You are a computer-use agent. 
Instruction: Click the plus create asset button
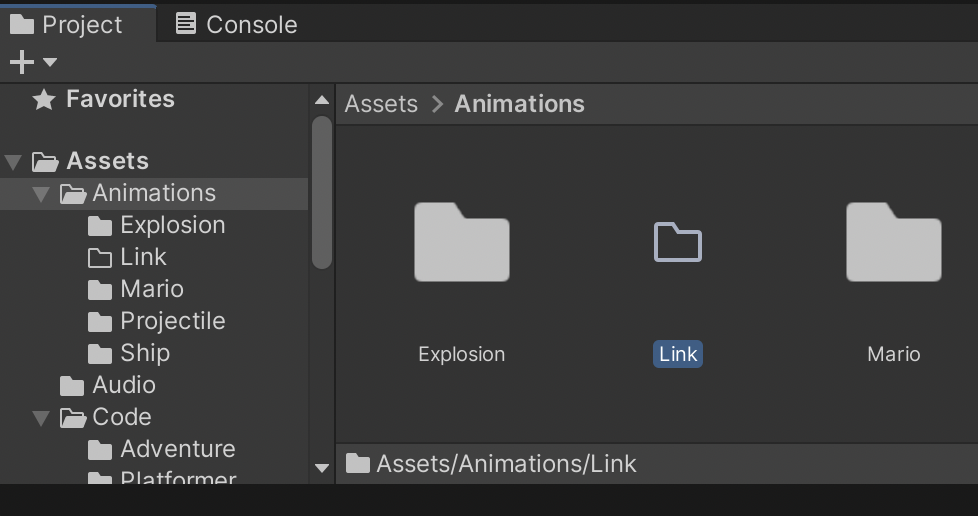[x=21, y=63]
